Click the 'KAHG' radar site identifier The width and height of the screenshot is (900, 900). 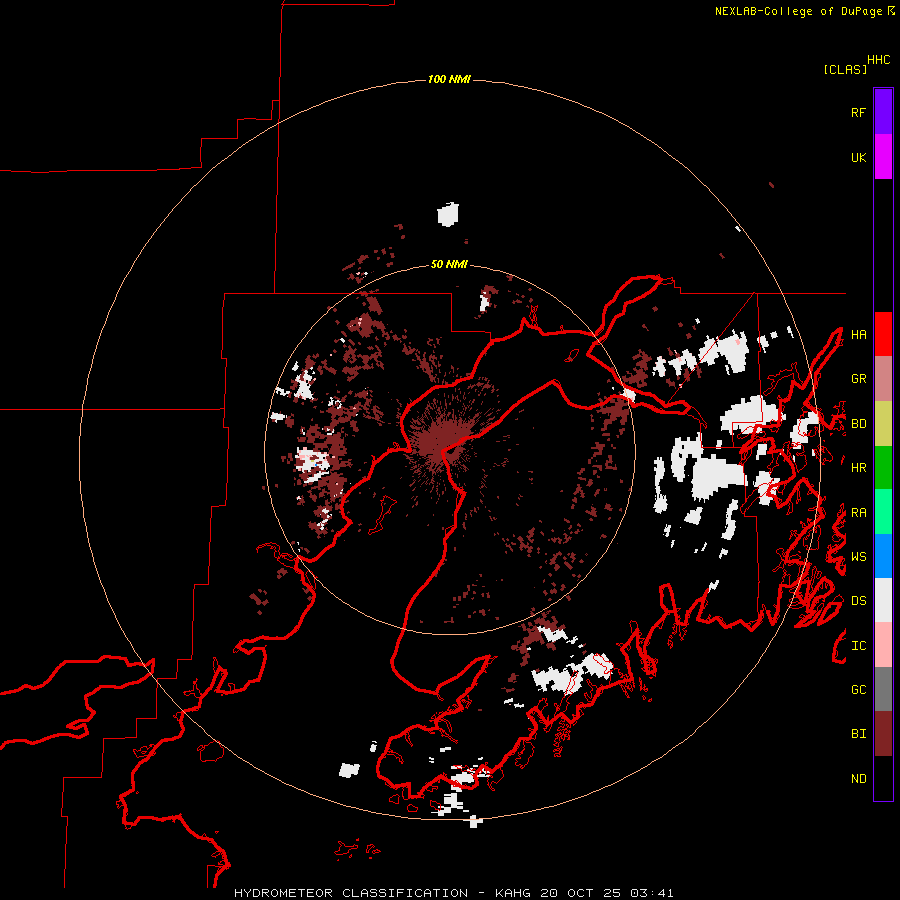coord(513,893)
